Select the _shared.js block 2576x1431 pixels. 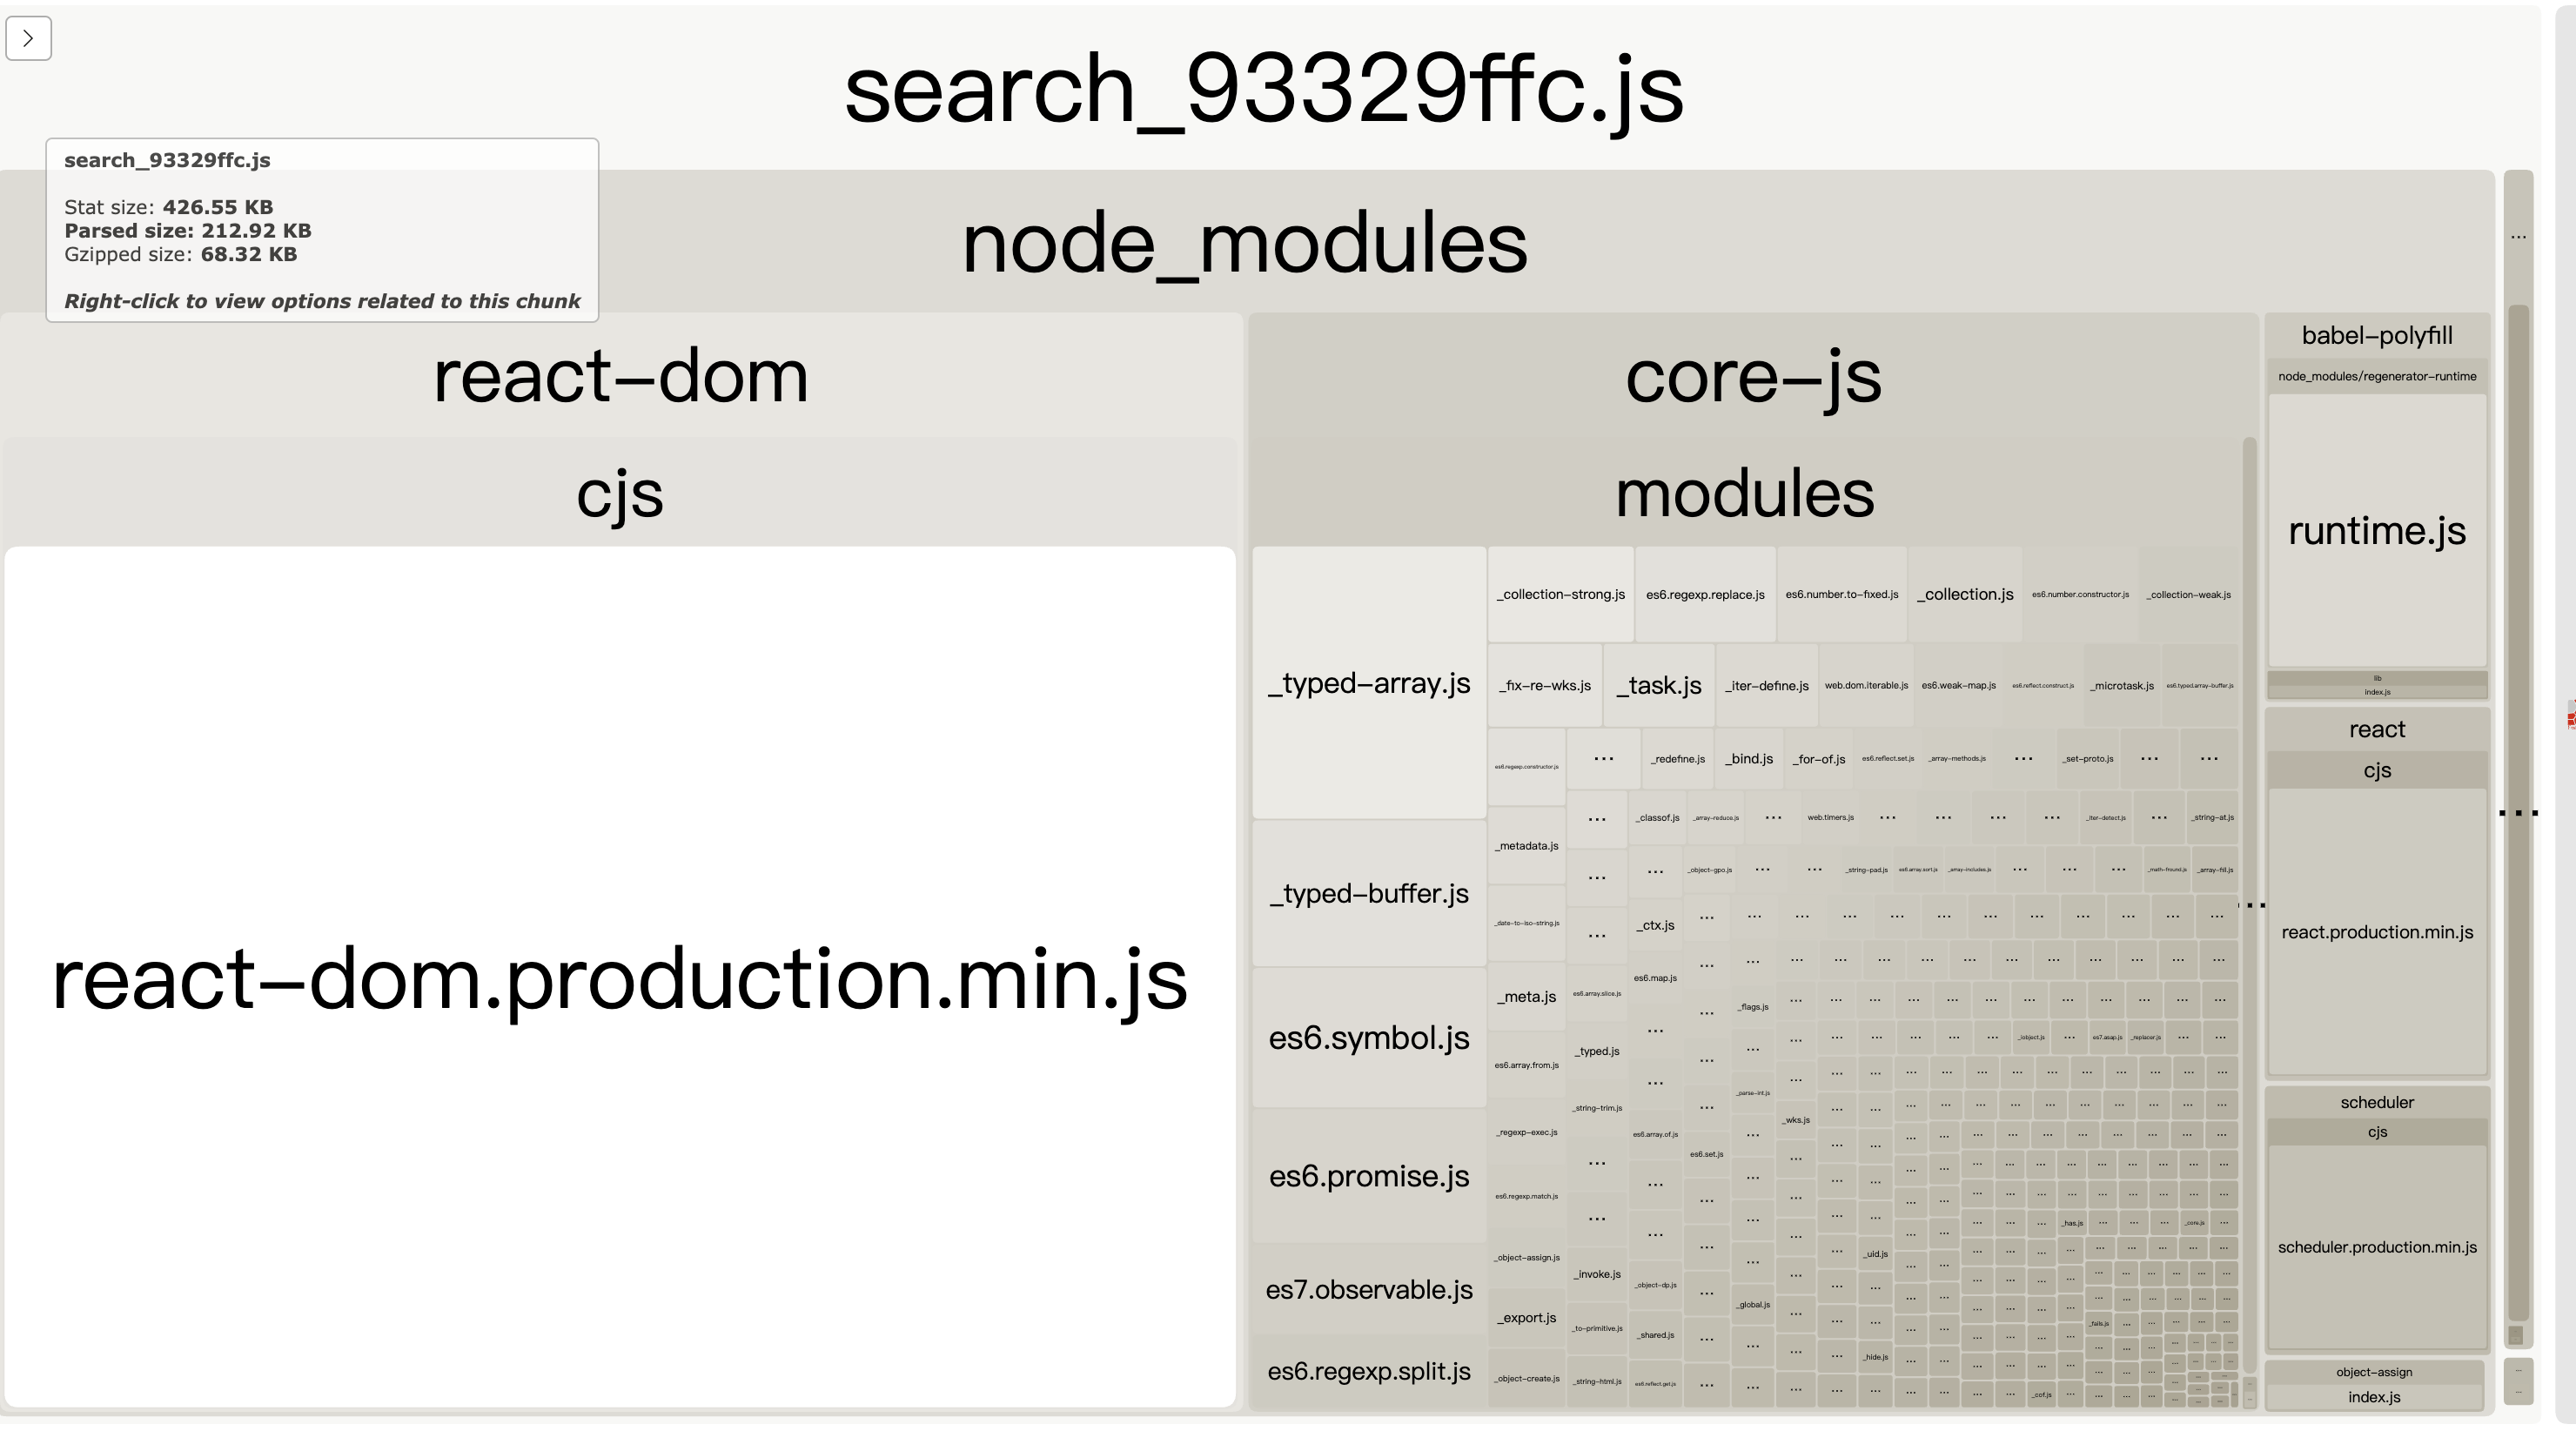click(1655, 1335)
